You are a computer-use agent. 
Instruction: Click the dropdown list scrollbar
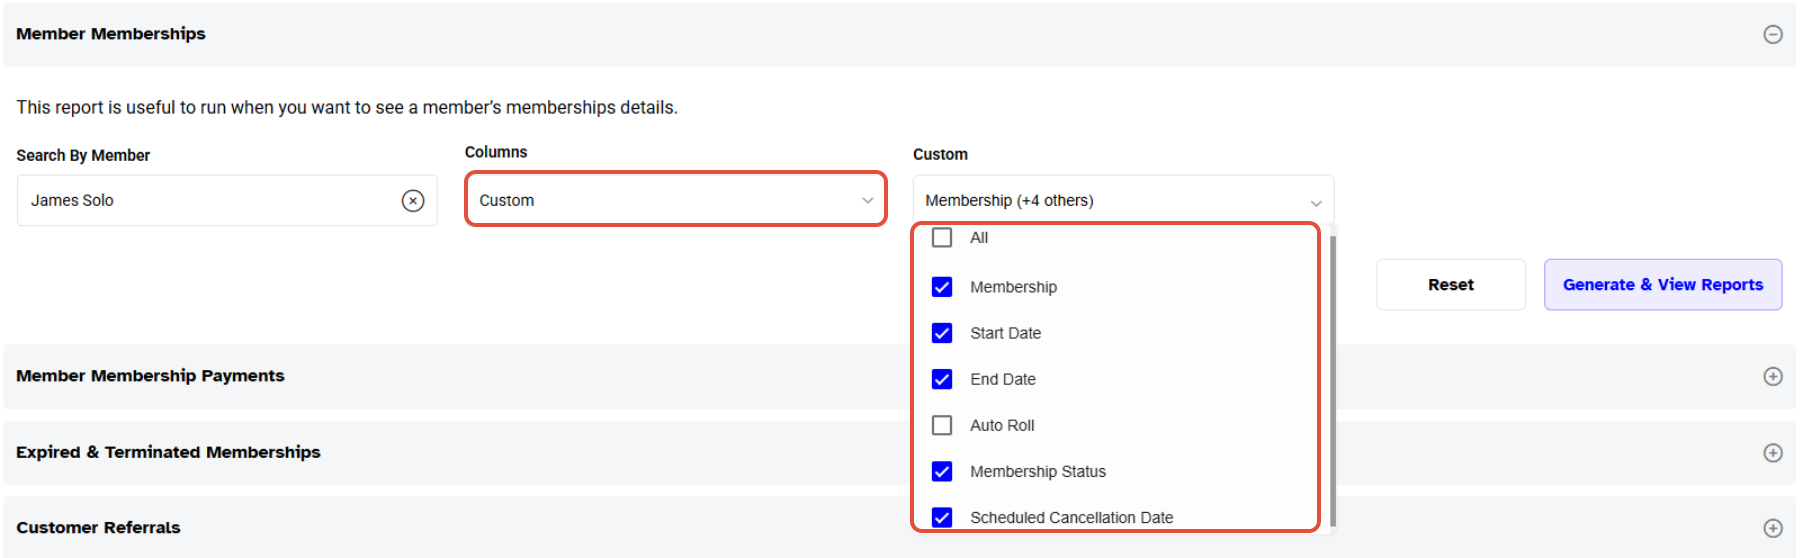1333,380
